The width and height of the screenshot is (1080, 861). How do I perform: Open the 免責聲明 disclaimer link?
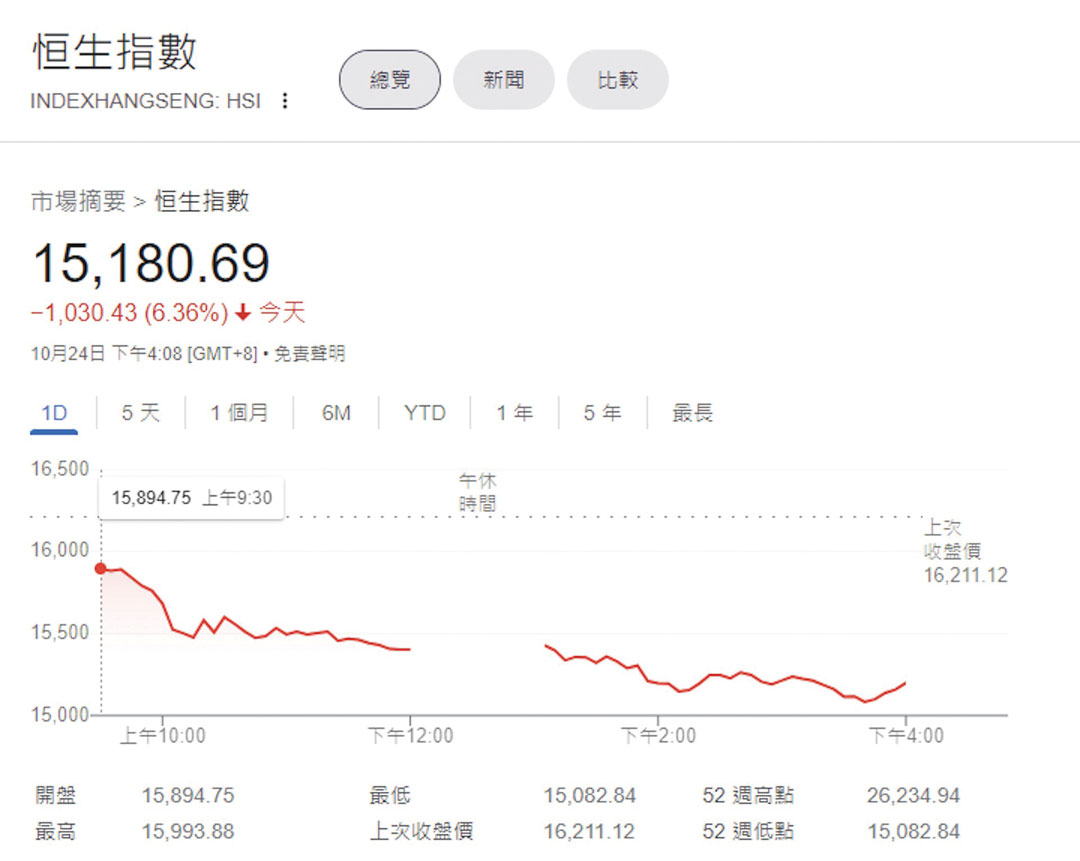[309, 354]
